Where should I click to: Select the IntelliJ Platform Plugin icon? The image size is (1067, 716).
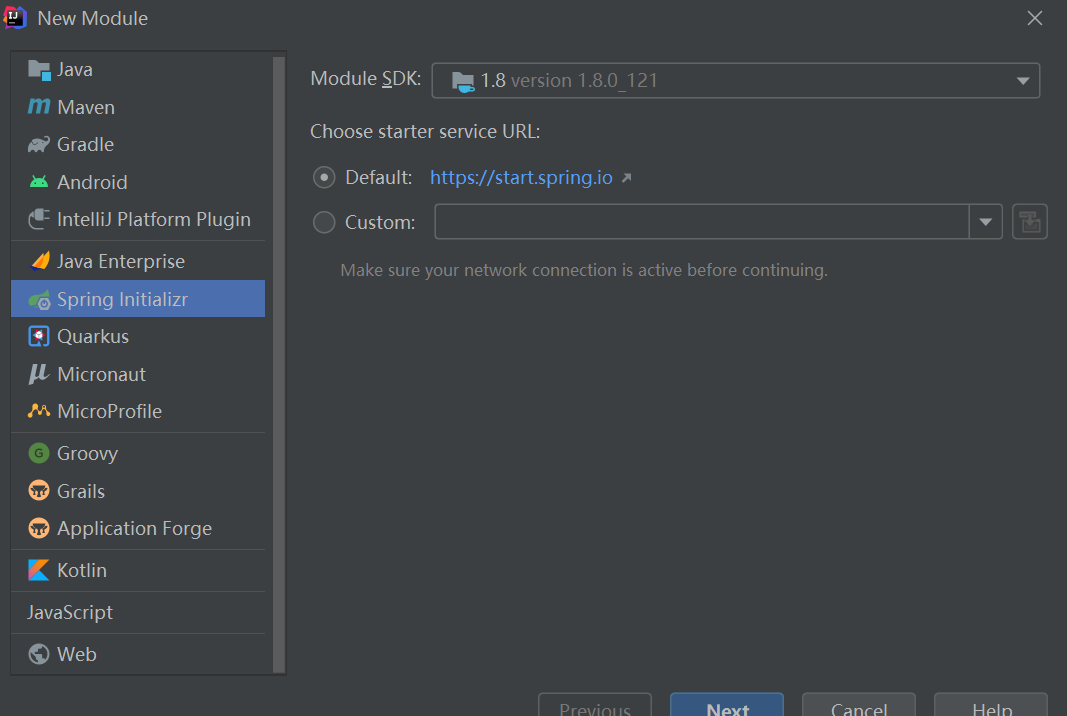tap(39, 219)
